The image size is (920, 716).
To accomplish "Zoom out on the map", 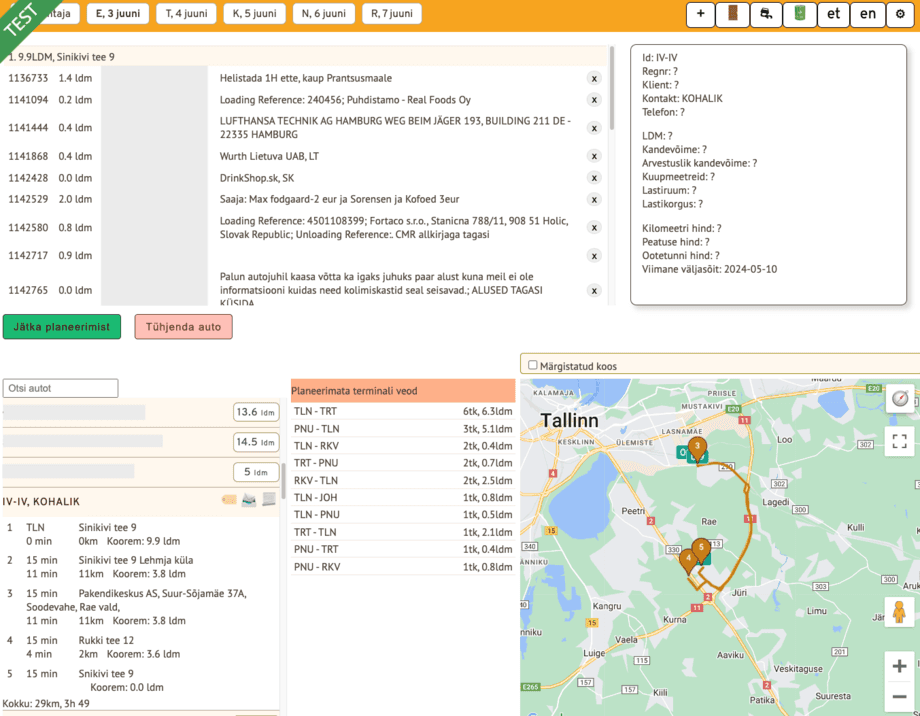I will [899, 697].
